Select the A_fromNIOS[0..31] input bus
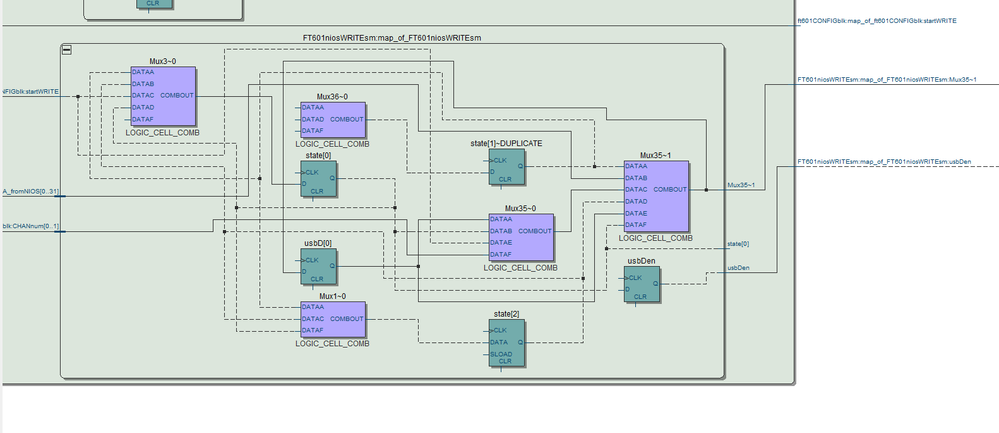The image size is (999, 433). point(31,191)
